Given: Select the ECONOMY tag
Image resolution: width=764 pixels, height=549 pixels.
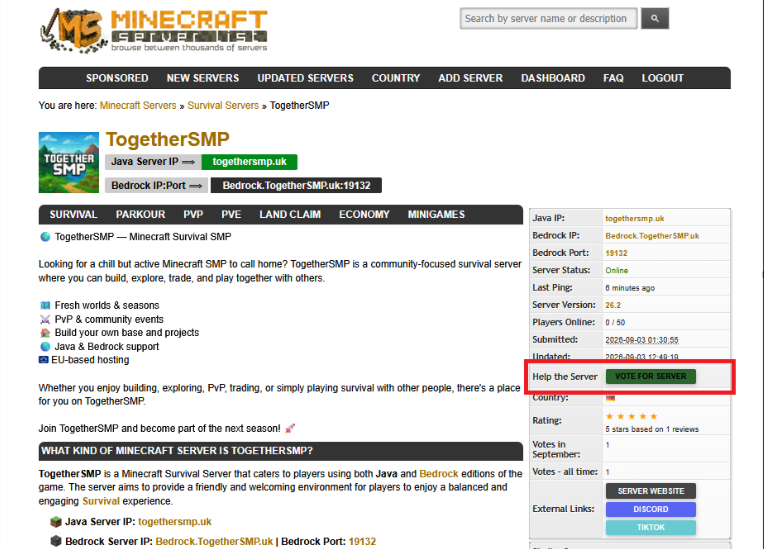Looking at the screenshot, I should coord(364,214).
